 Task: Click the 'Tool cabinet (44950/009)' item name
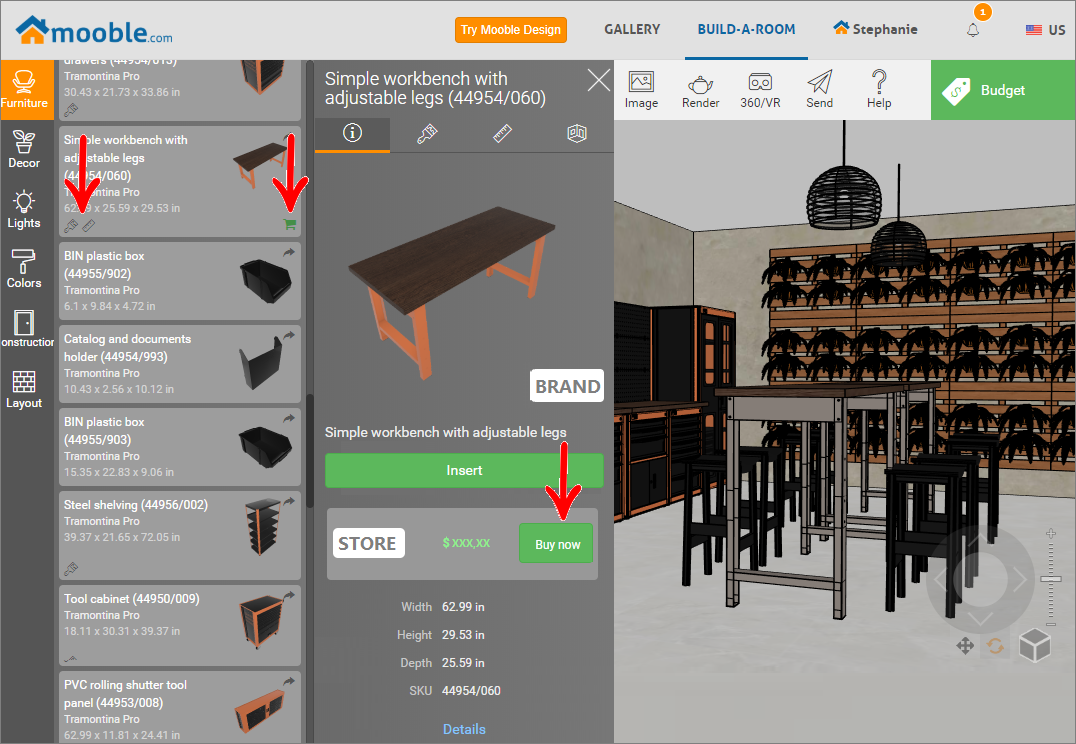click(x=132, y=598)
